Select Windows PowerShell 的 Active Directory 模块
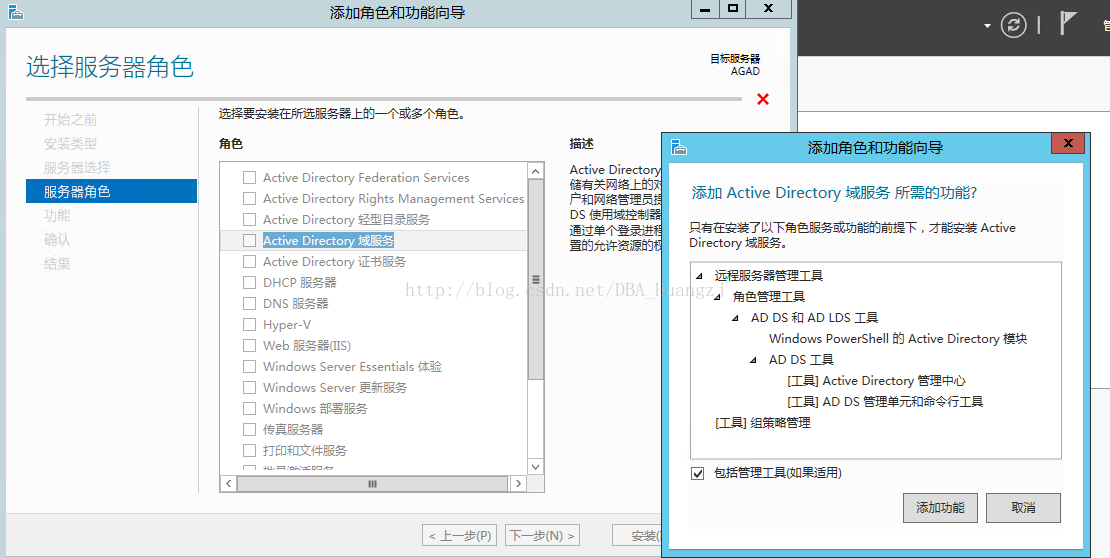The width and height of the screenshot is (1110, 558). pyautogui.click(x=898, y=339)
